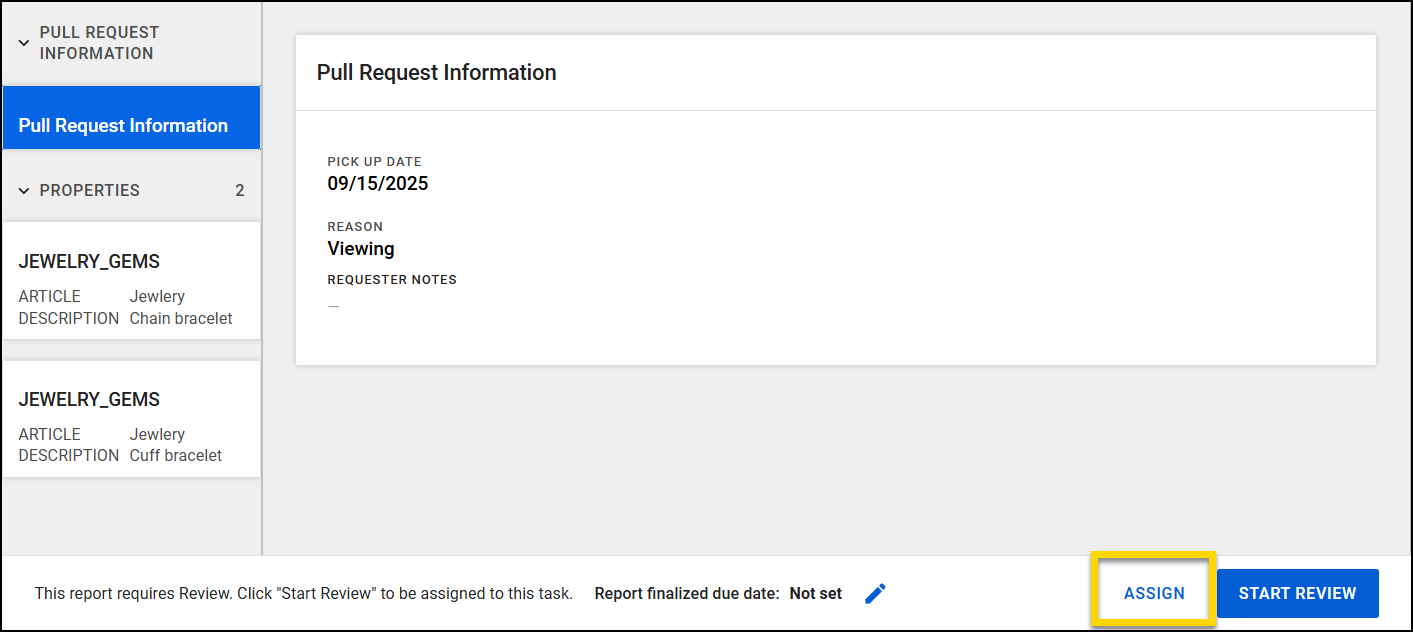This screenshot has height=632, width=1413.
Task: Click the Reason value Viewing
Action: click(x=361, y=249)
